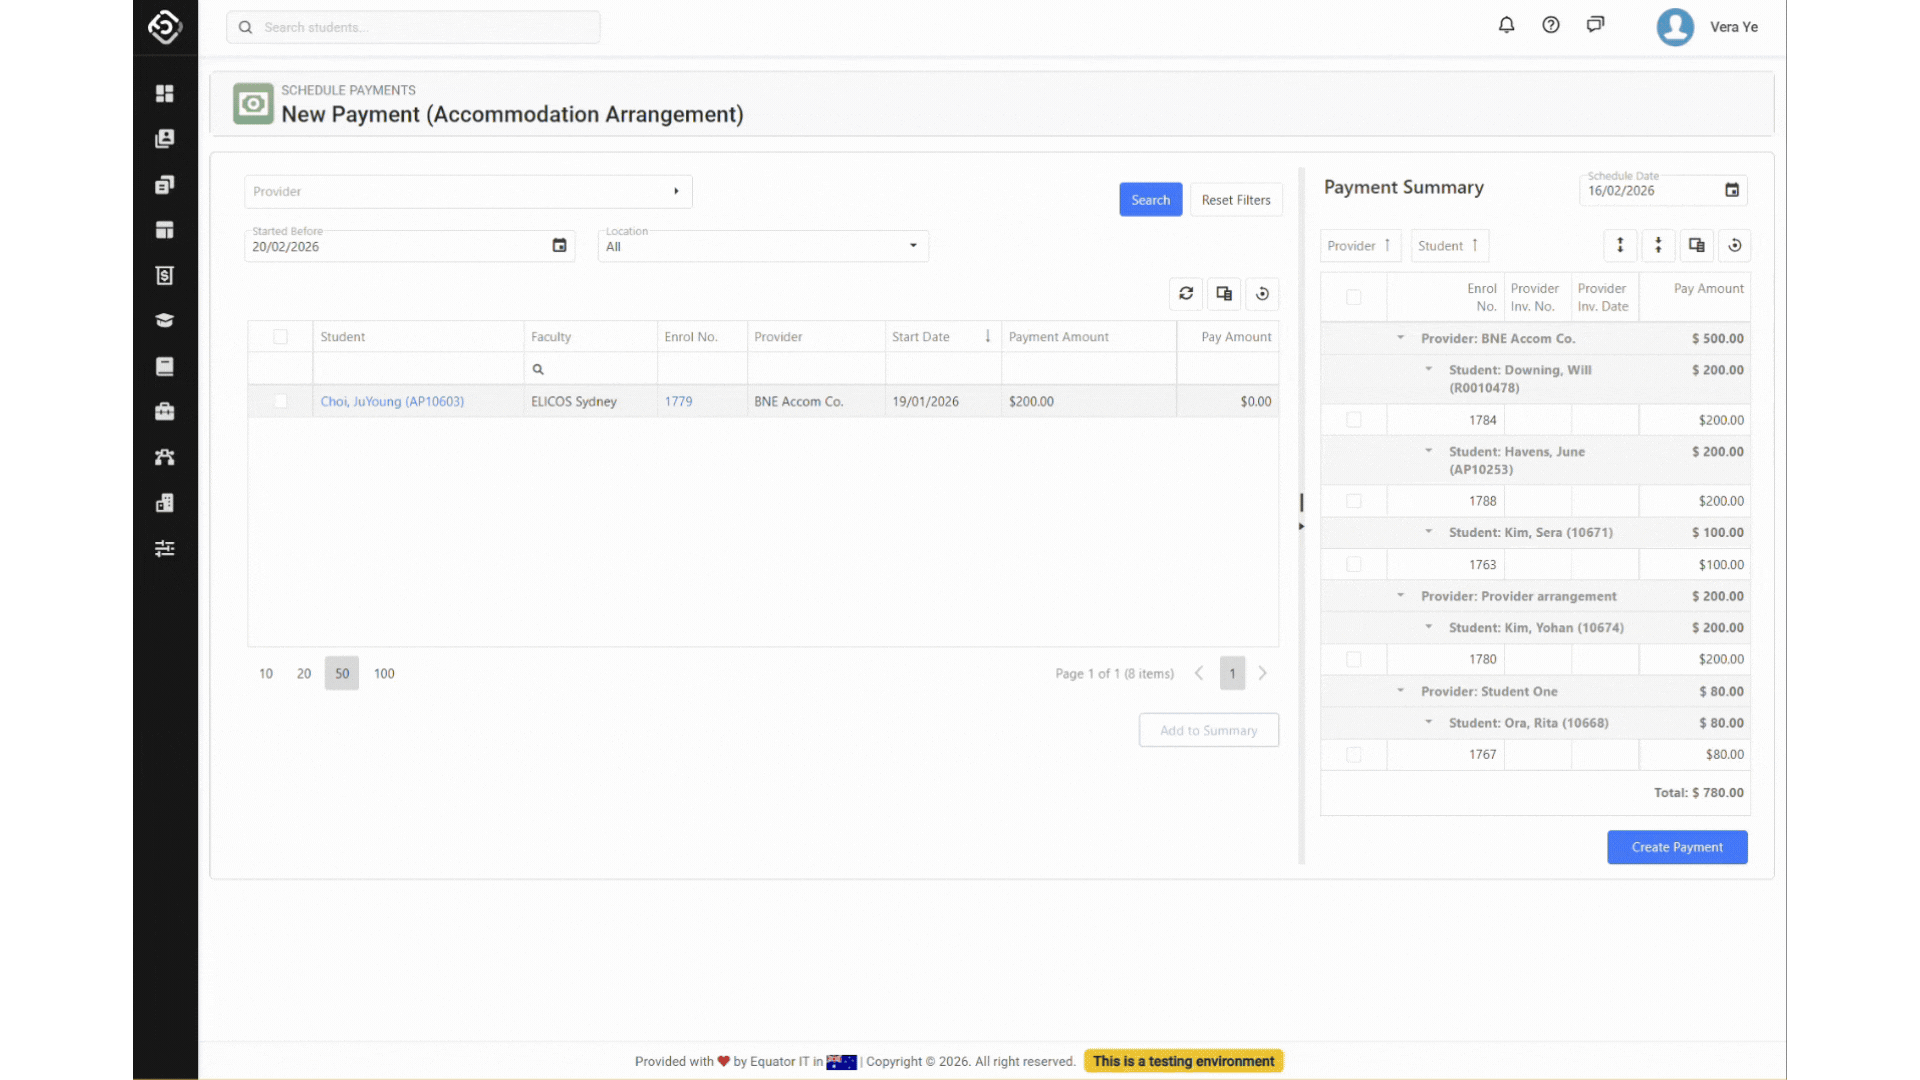Image resolution: width=1920 pixels, height=1080 pixels.
Task: Open the Provider dropdown filter
Action: [x=468, y=191]
